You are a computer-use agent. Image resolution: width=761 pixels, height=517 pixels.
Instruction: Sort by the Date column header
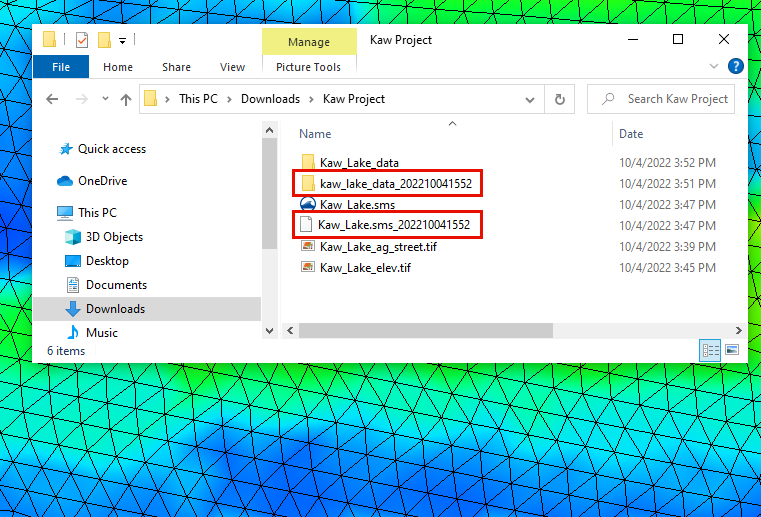[631, 134]
